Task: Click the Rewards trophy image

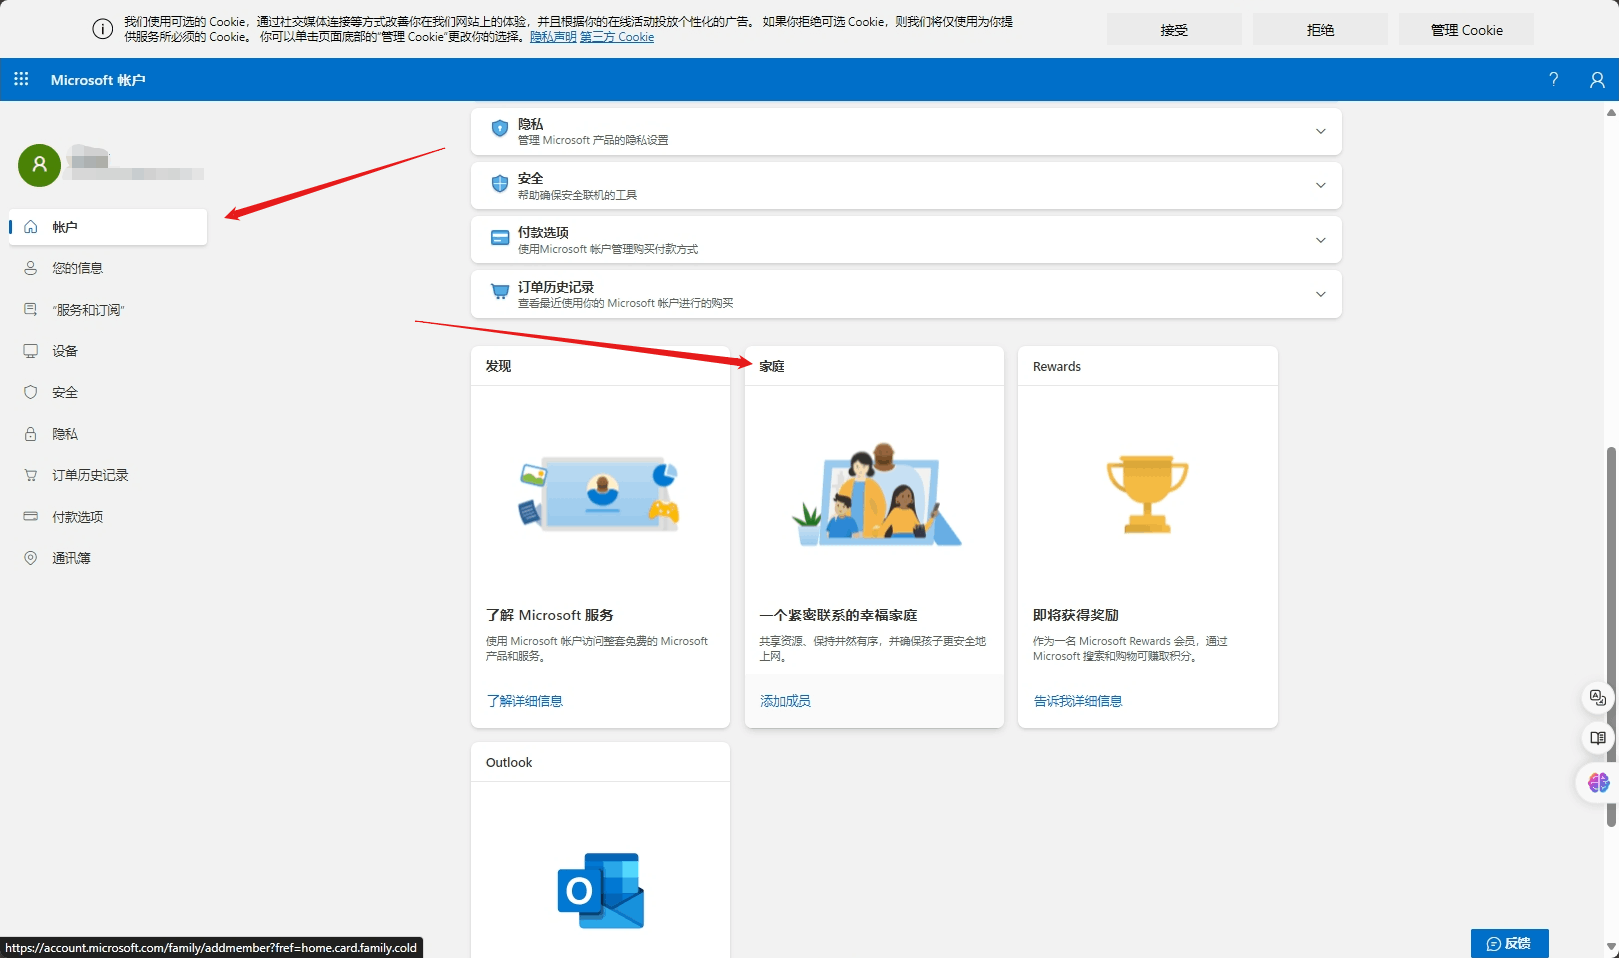Action: point(1147,495)
